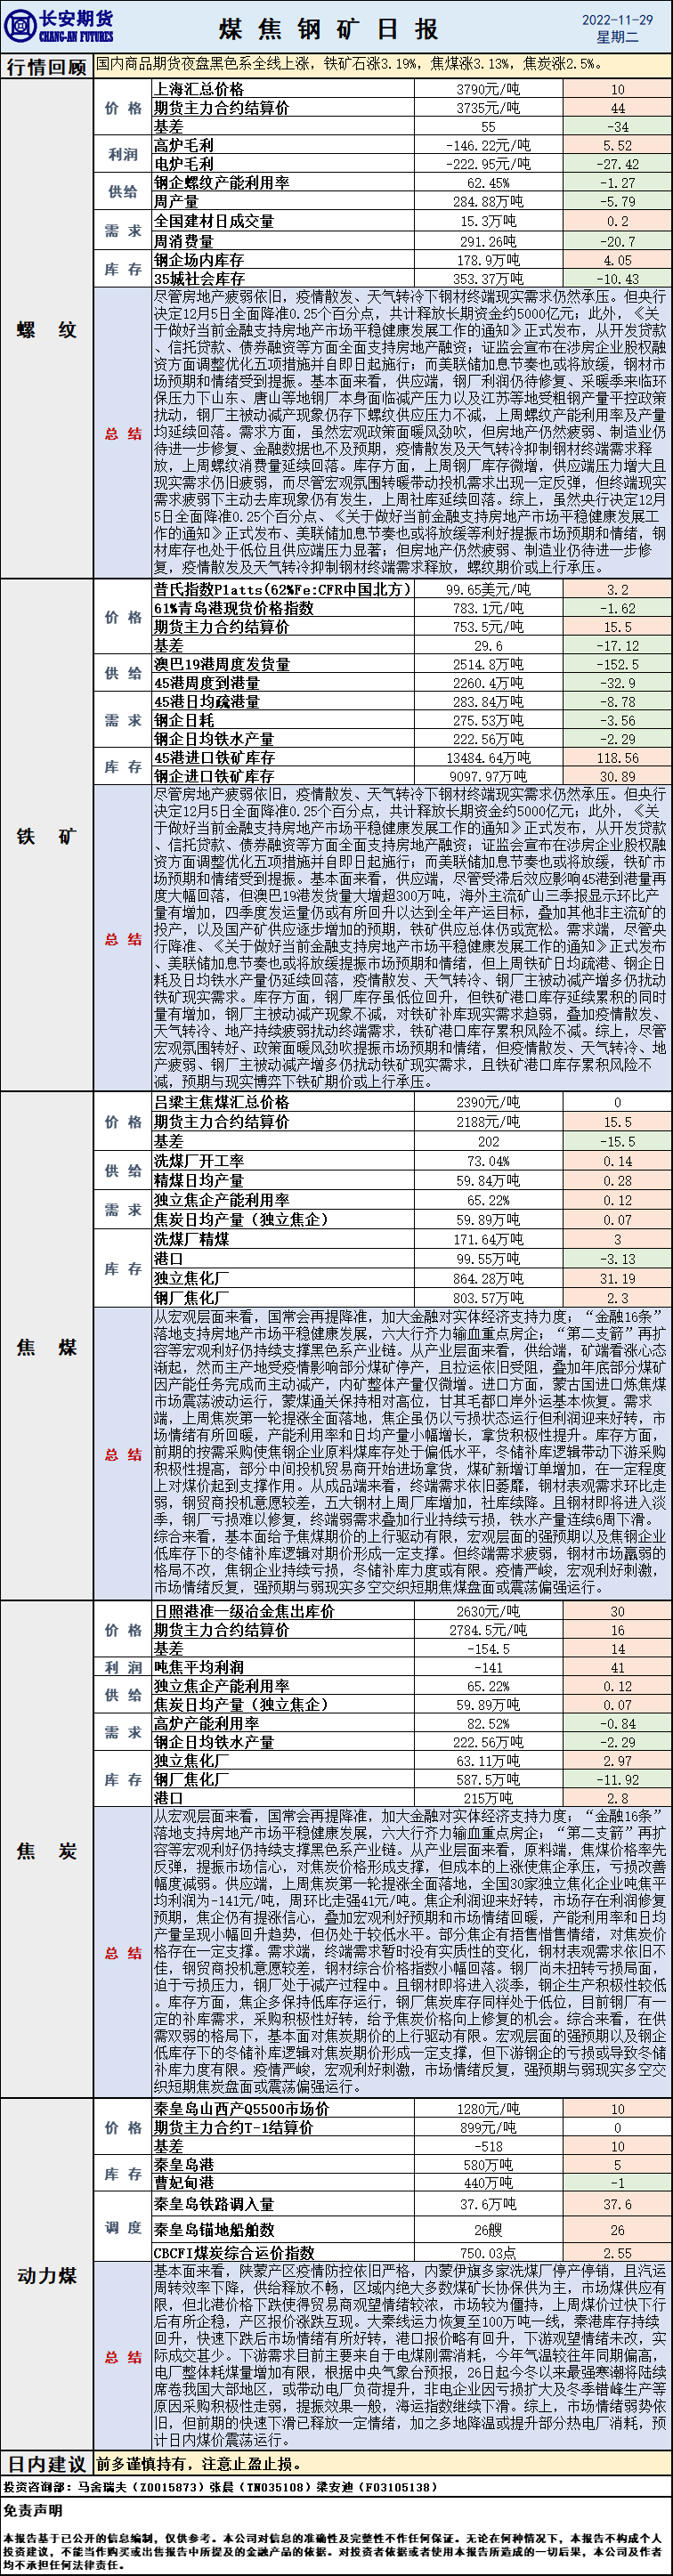
Task: Click the 钢企日耗 row label
Action: point(183,720)
